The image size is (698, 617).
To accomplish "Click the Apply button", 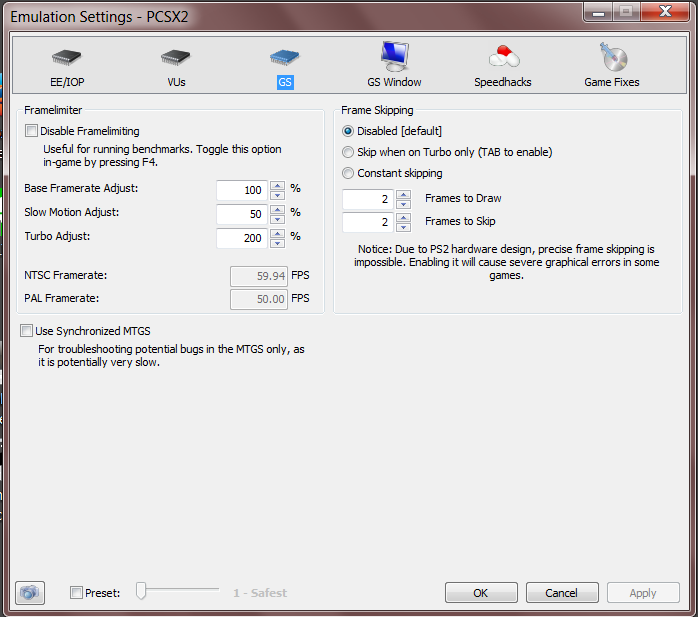I will point(643,593).
